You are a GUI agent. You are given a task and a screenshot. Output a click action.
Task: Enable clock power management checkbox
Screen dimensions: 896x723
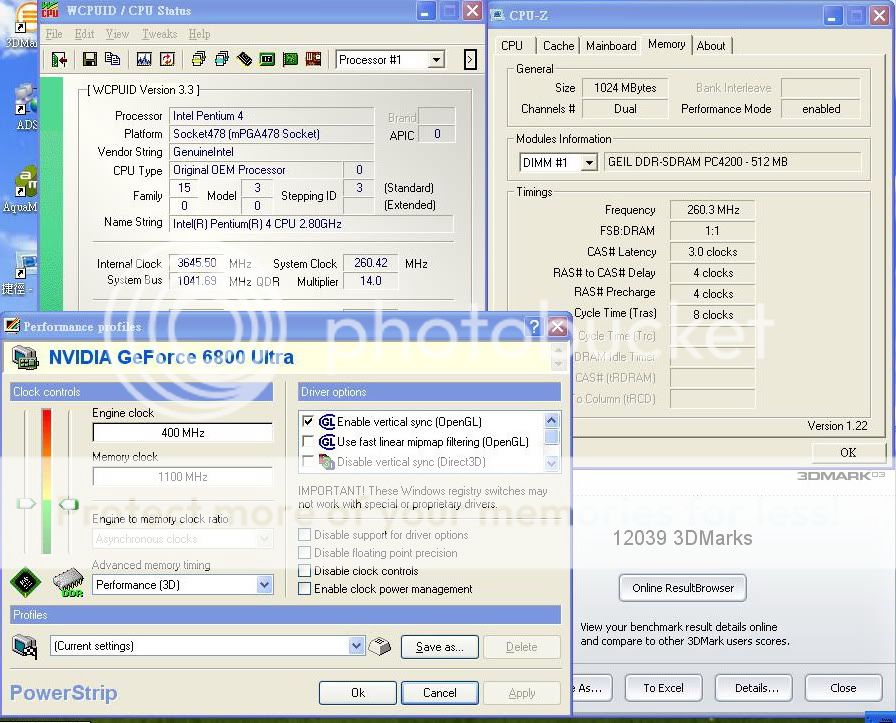pyautogui.click(x=305, y=589)
